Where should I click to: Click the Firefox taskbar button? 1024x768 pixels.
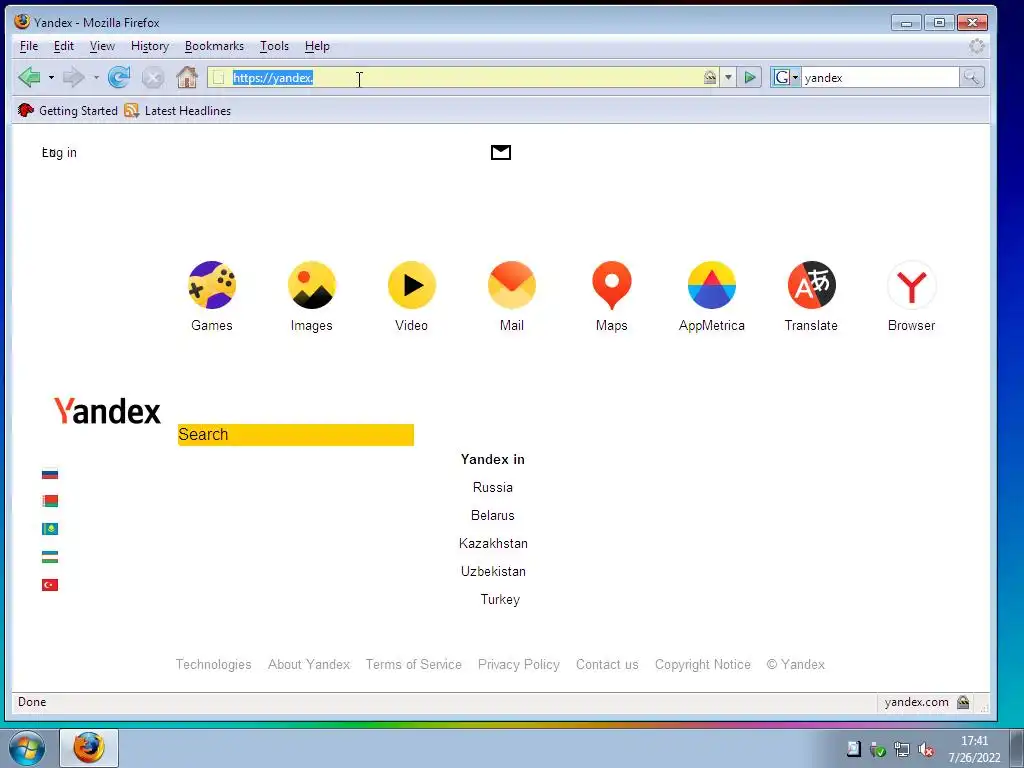pyautogui.click(x=89, y=748)
